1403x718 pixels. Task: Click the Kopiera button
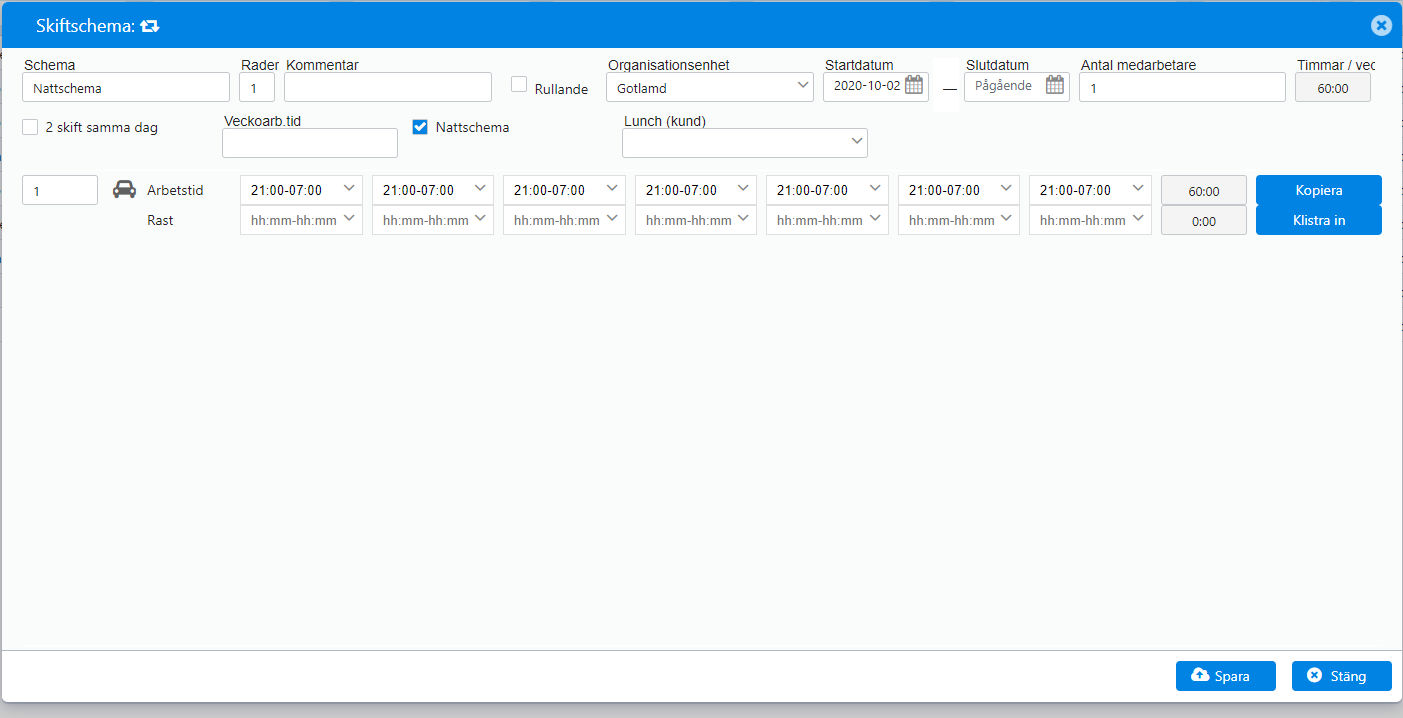click(x=1319, y=190)
